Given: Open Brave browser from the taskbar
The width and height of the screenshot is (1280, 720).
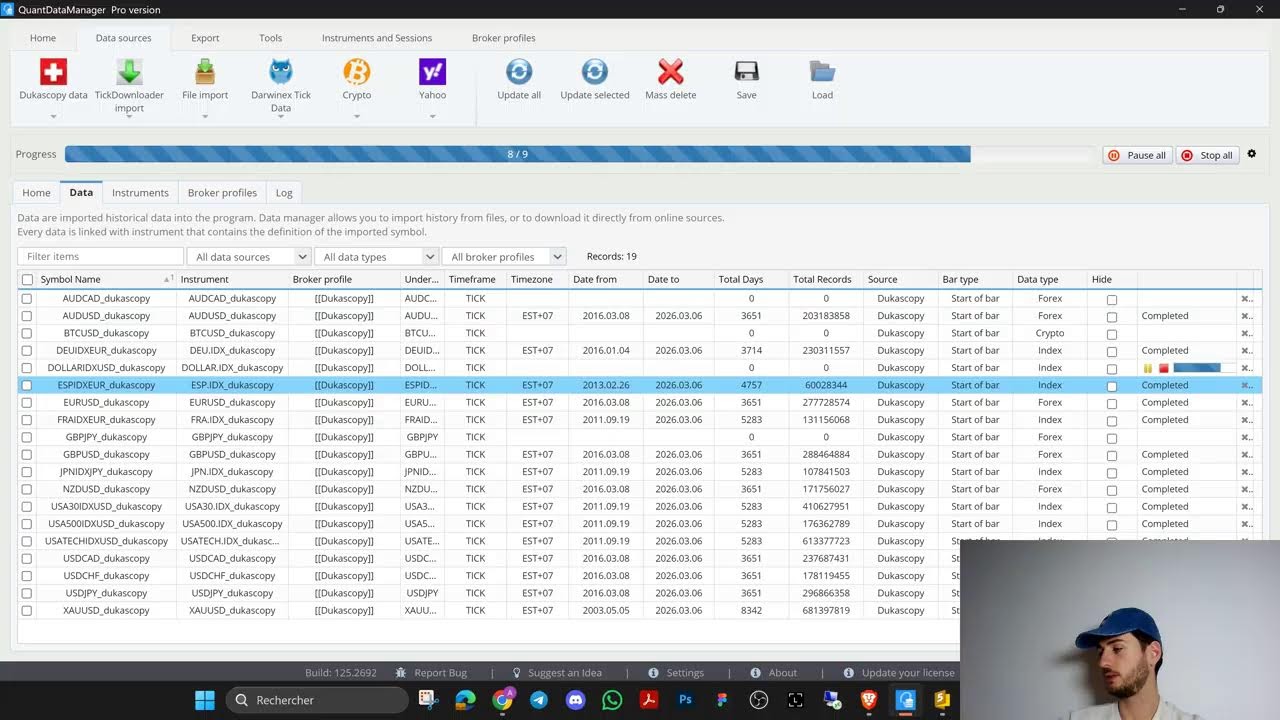Looking at the screenshot, I should coord(869,700).
